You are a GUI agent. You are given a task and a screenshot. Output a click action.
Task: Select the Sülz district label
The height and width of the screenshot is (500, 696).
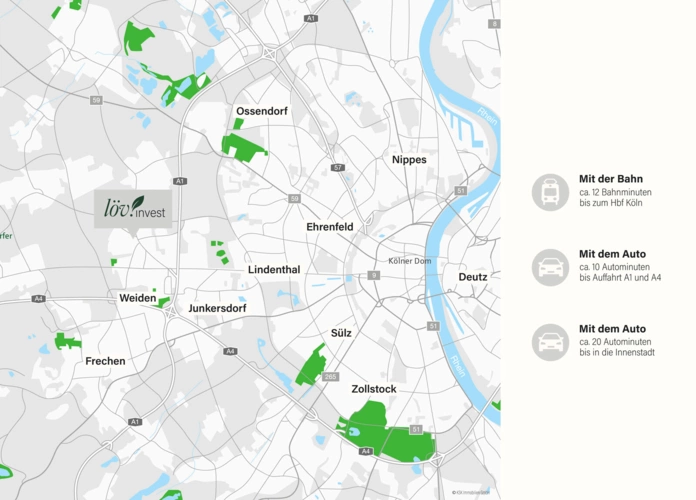[x=341, y=333]
